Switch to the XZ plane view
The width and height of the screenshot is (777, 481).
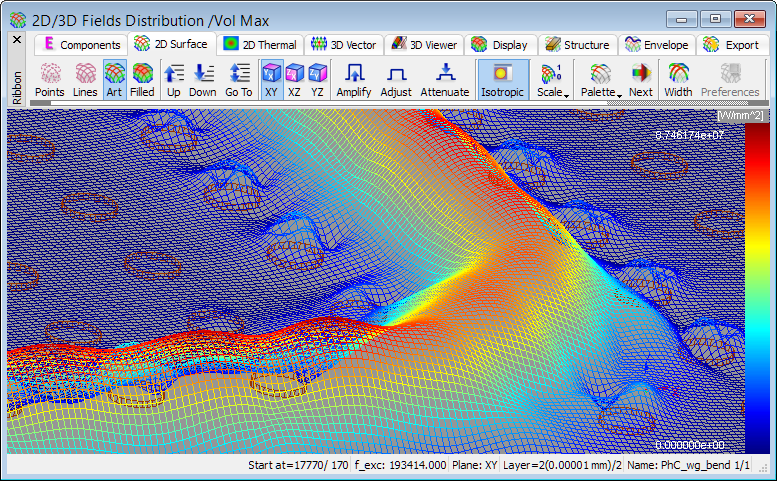point(295,80)
